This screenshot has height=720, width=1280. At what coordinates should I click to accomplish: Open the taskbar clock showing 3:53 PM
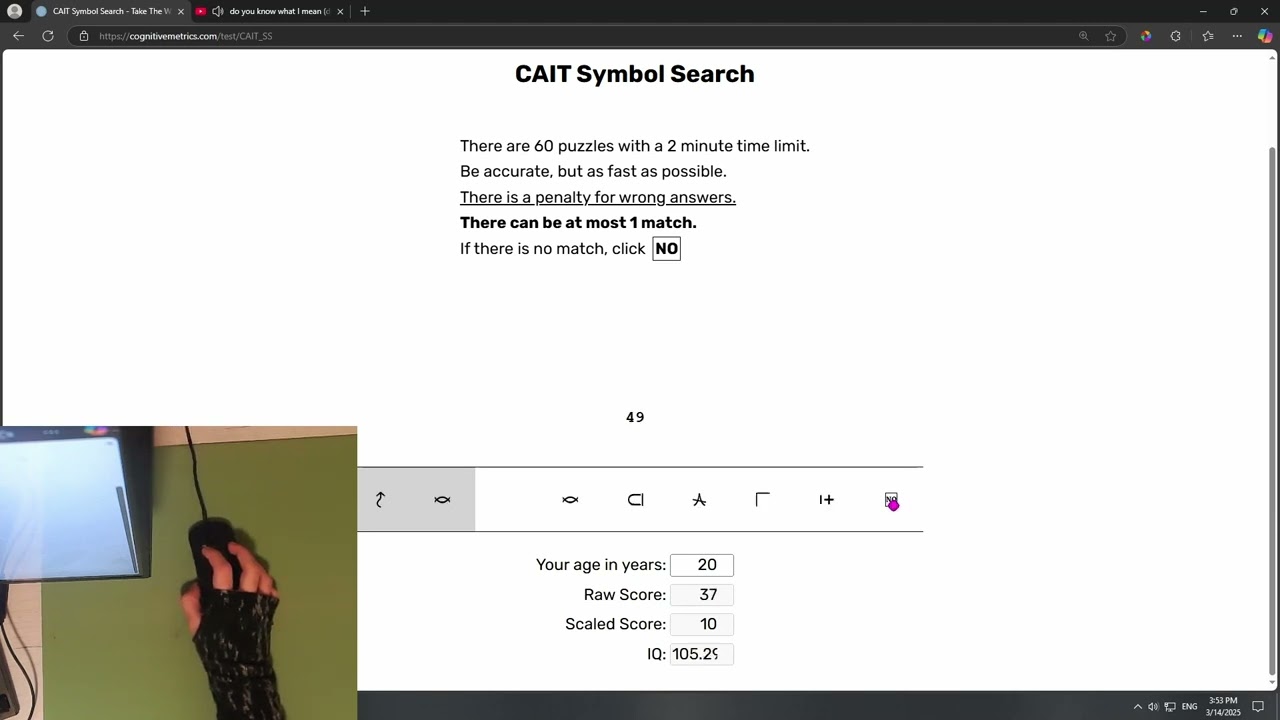1223,707
